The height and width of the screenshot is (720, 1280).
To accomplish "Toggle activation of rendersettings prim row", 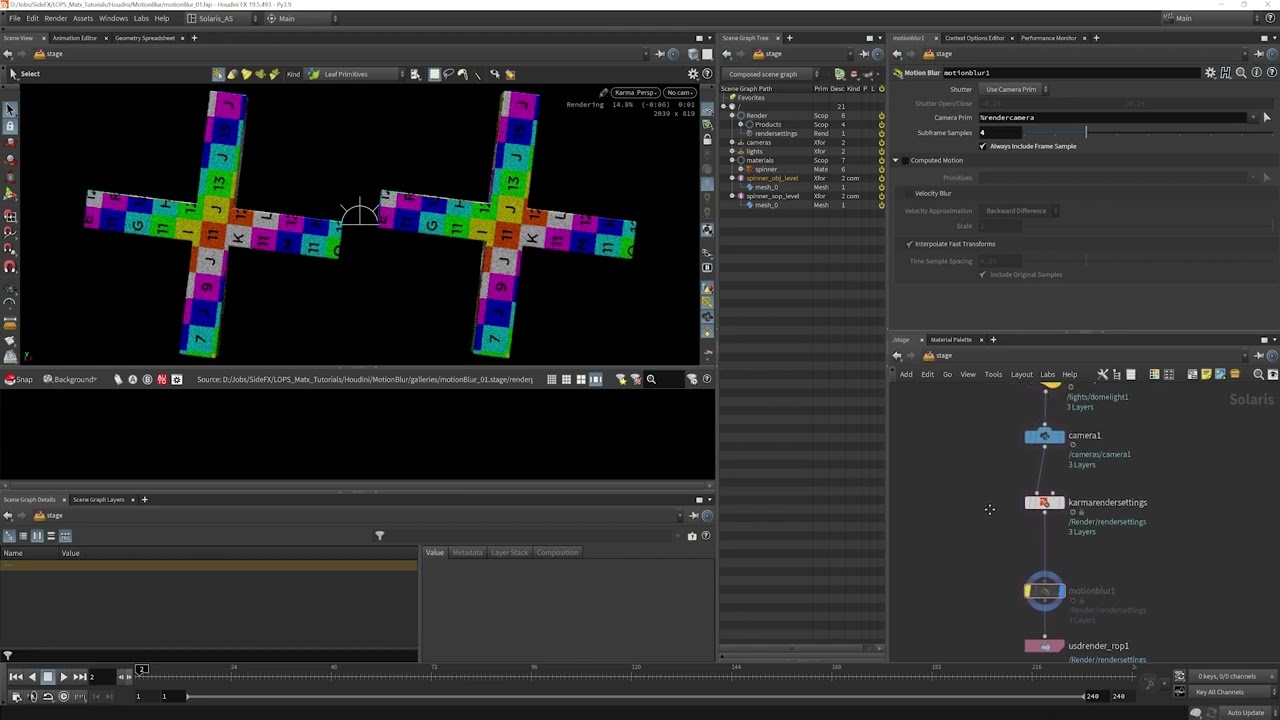I will point(881,134).
